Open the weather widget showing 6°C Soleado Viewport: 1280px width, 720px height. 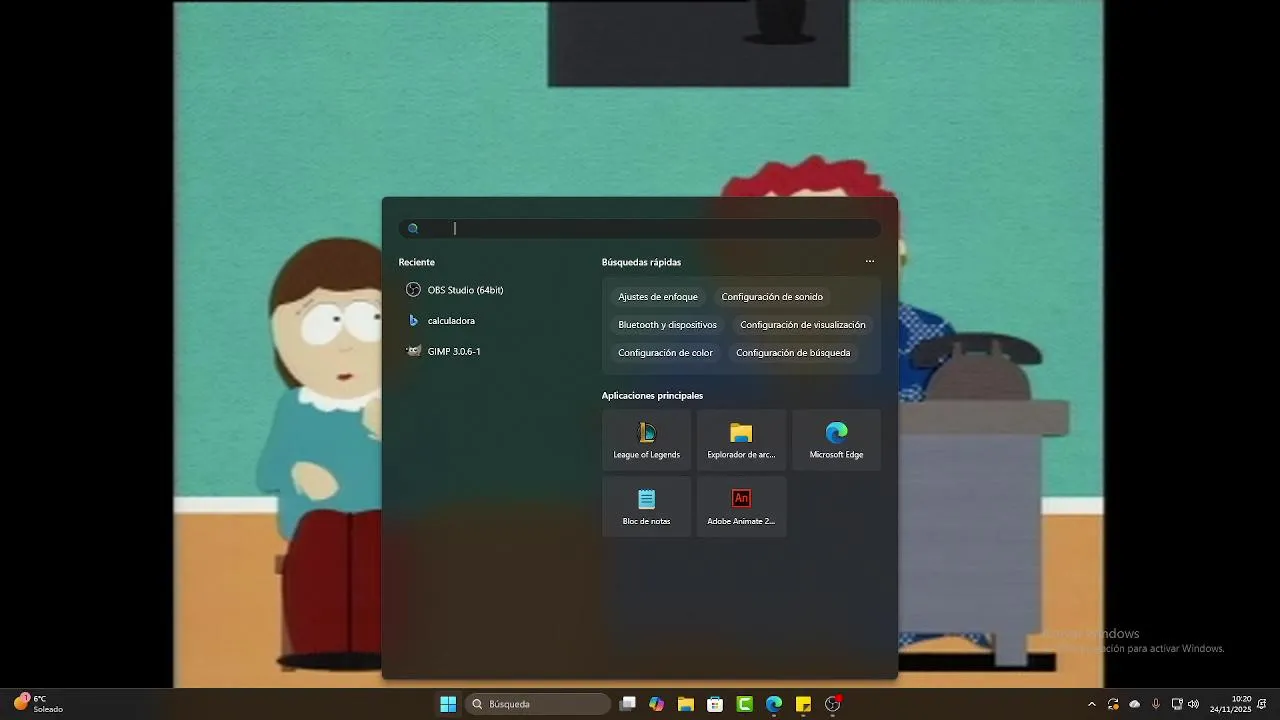37,704
